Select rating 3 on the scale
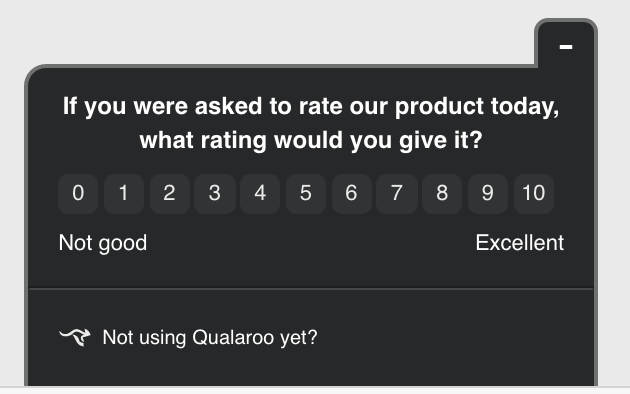The image size is (630, 394). [x=215, y=194]
